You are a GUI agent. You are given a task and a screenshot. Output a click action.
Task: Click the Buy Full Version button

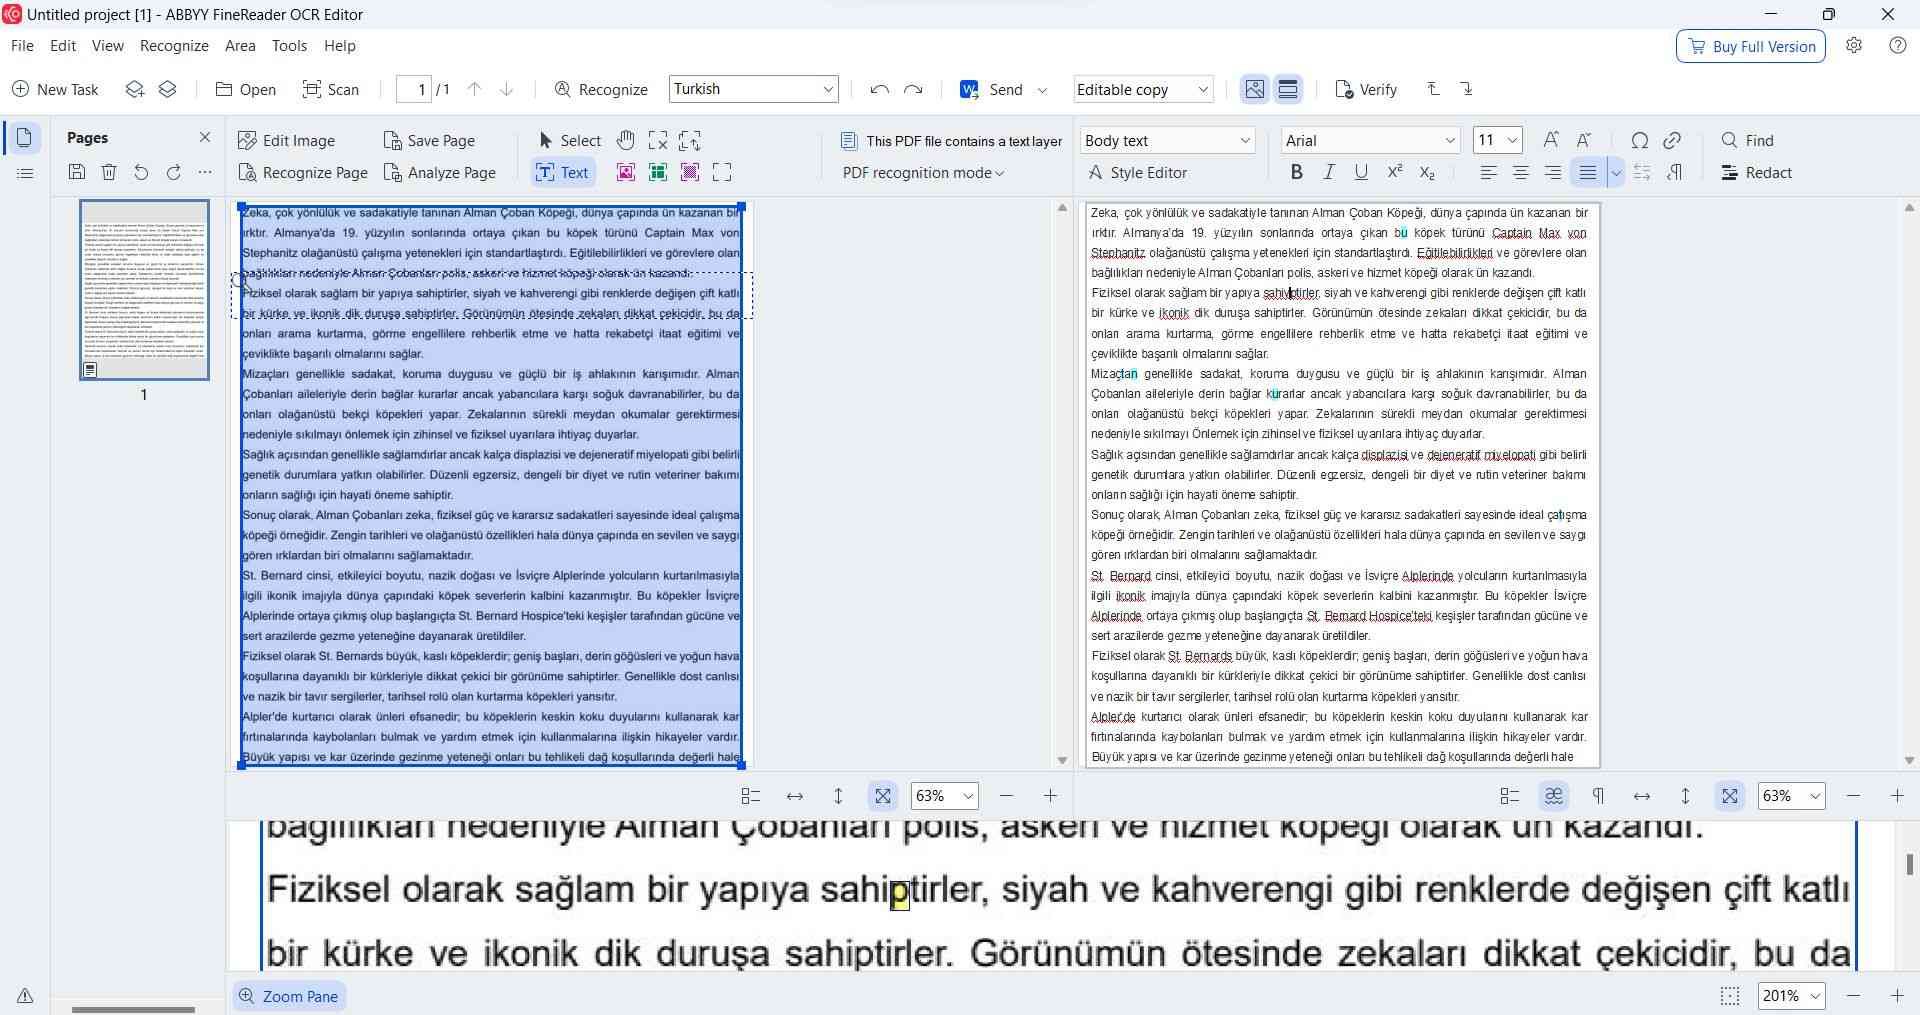1751,46
